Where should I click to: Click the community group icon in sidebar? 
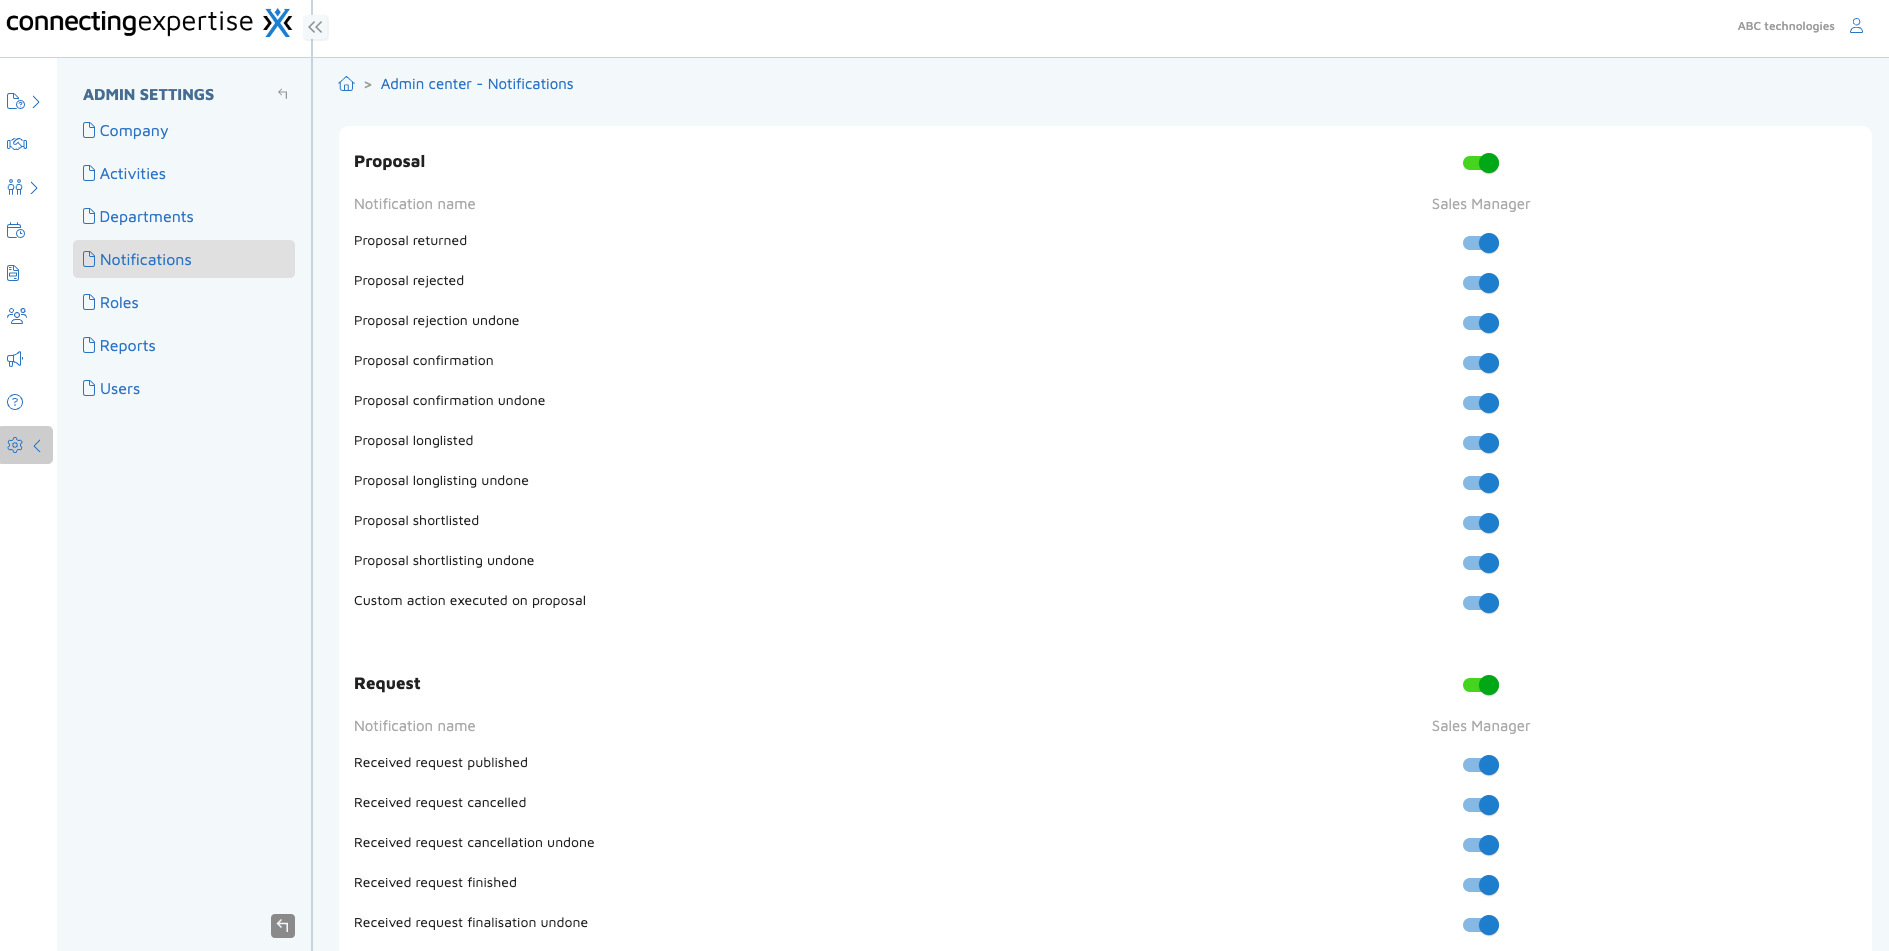pos(16,315)
